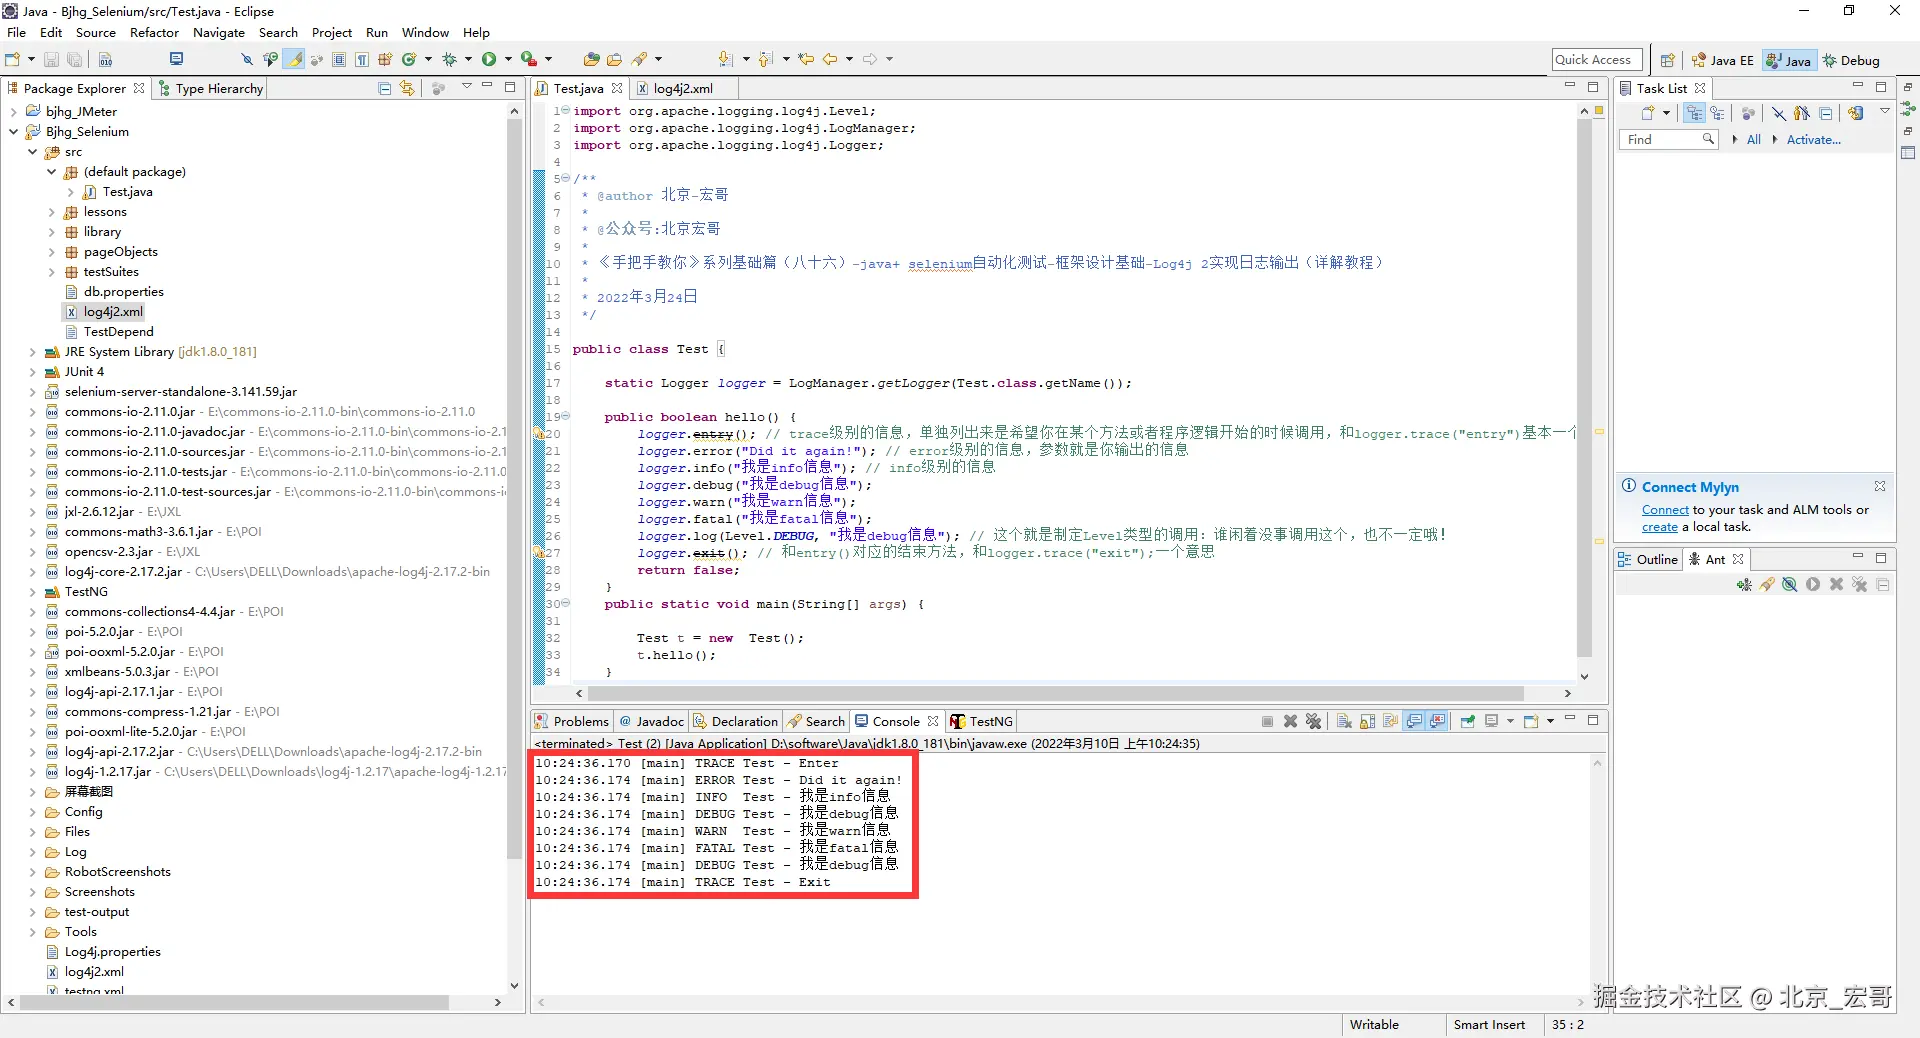Viewport: 1920px width, 1038px height.
Task: Click Clear Console icon
Action: 1344,721
